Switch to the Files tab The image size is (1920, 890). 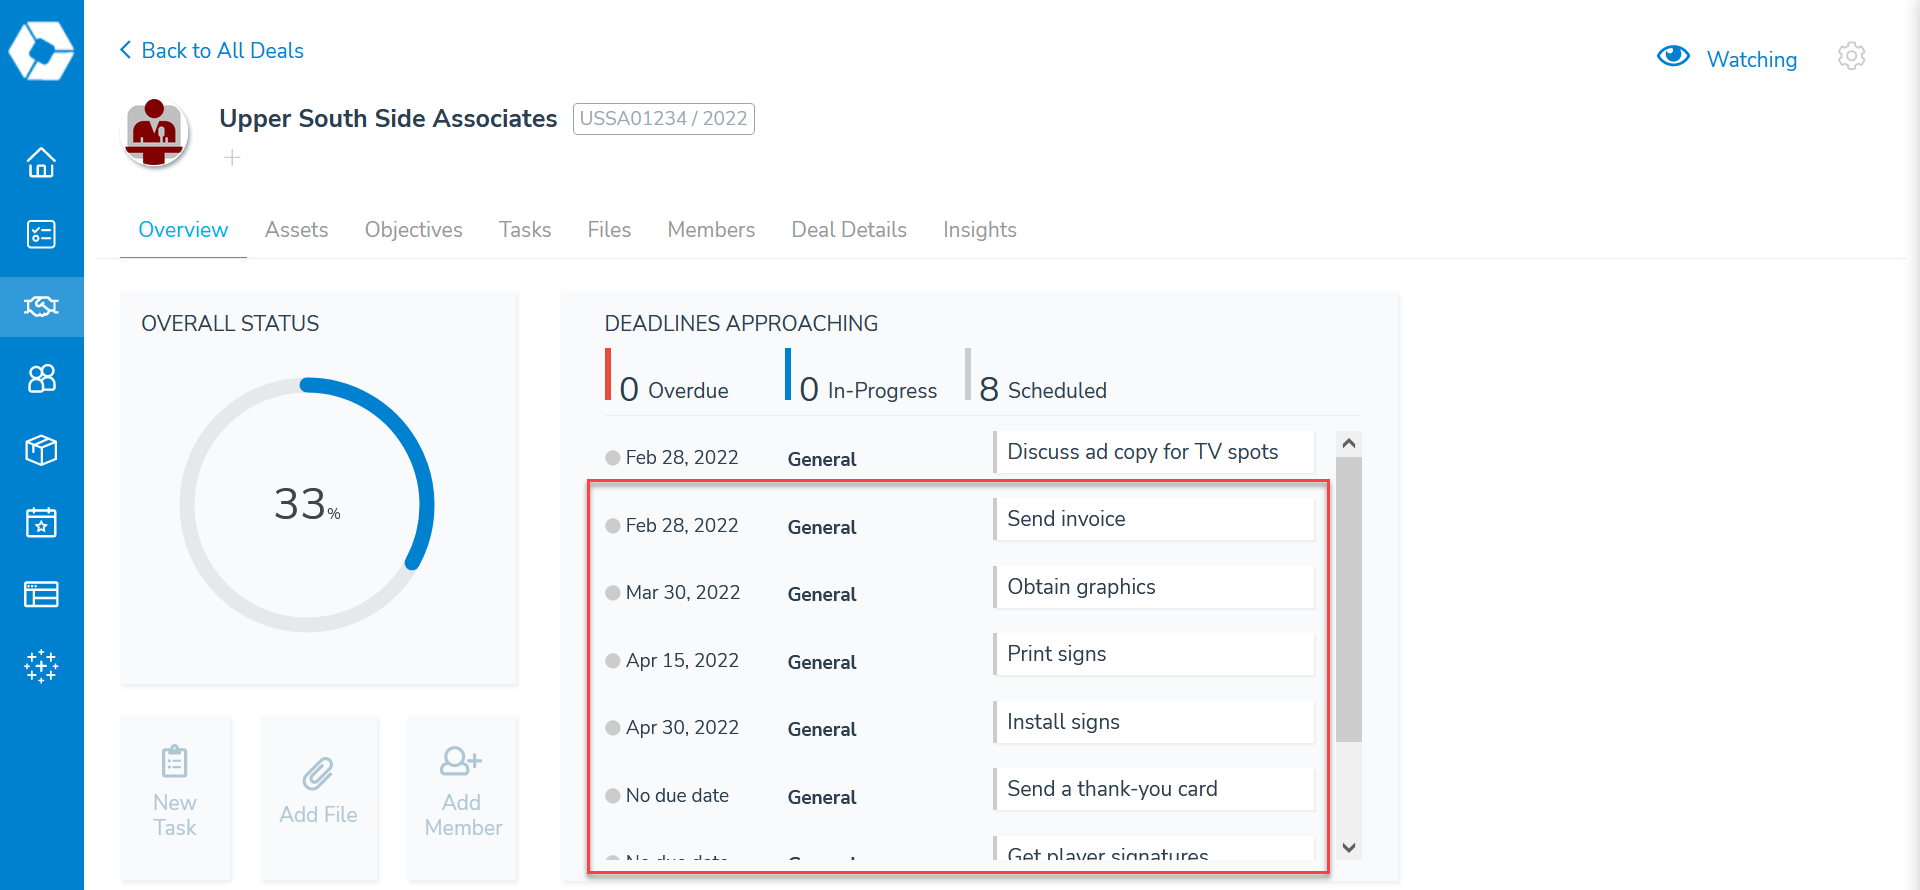[609, 230]
